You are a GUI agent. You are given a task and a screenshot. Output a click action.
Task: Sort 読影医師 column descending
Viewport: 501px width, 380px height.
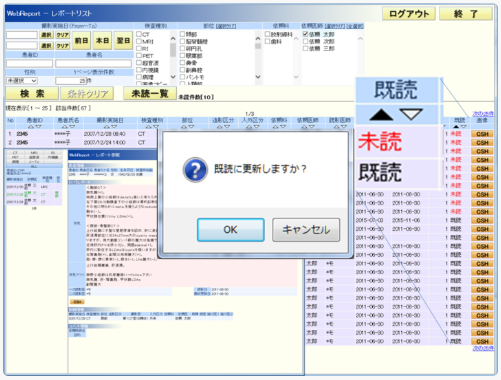(x=344, y=127)
